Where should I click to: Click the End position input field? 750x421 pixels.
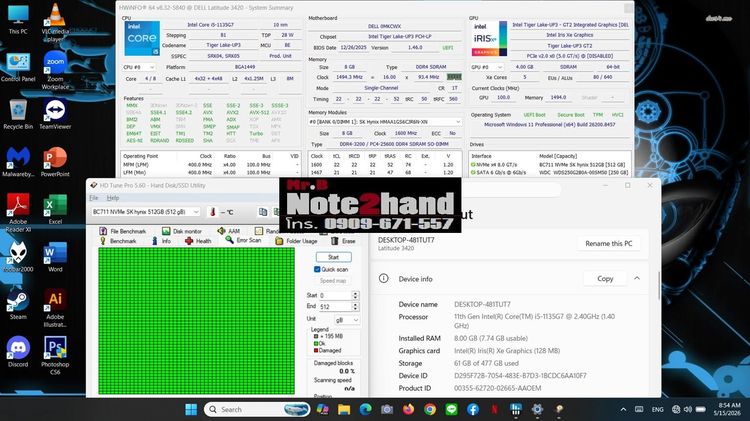[x=335, y=306]
